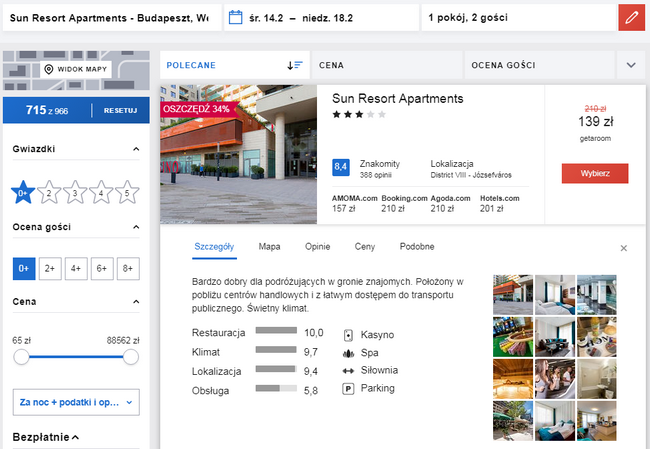Sort results by Polecane
650x449 pixels.
coord(235,65)
